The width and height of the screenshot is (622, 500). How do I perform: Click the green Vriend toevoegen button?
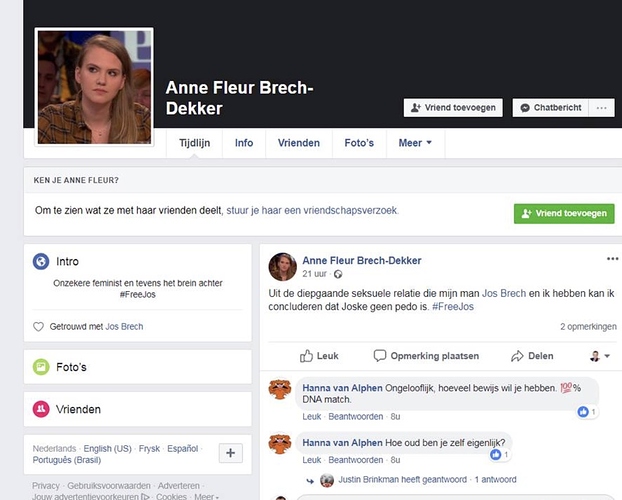point(564,213)
